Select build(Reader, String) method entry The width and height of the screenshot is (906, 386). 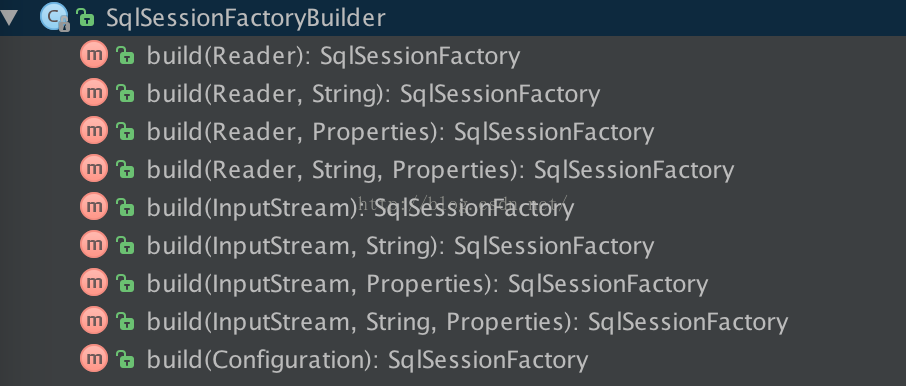(373, 94)
